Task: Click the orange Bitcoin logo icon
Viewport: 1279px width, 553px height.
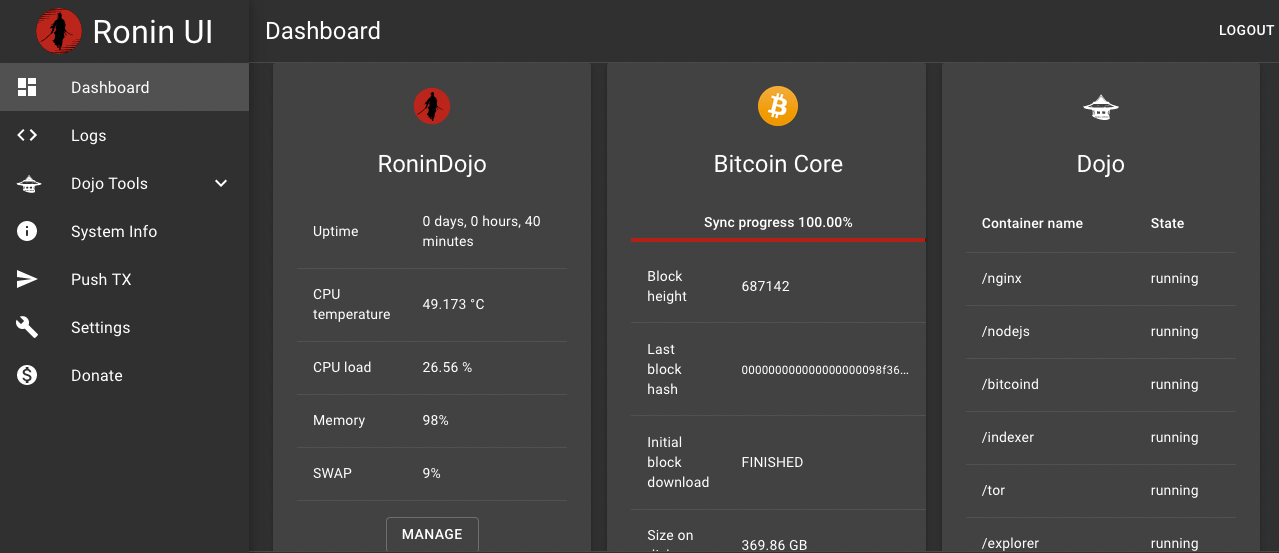Action: pyautogui.click(x=778, y=106)
